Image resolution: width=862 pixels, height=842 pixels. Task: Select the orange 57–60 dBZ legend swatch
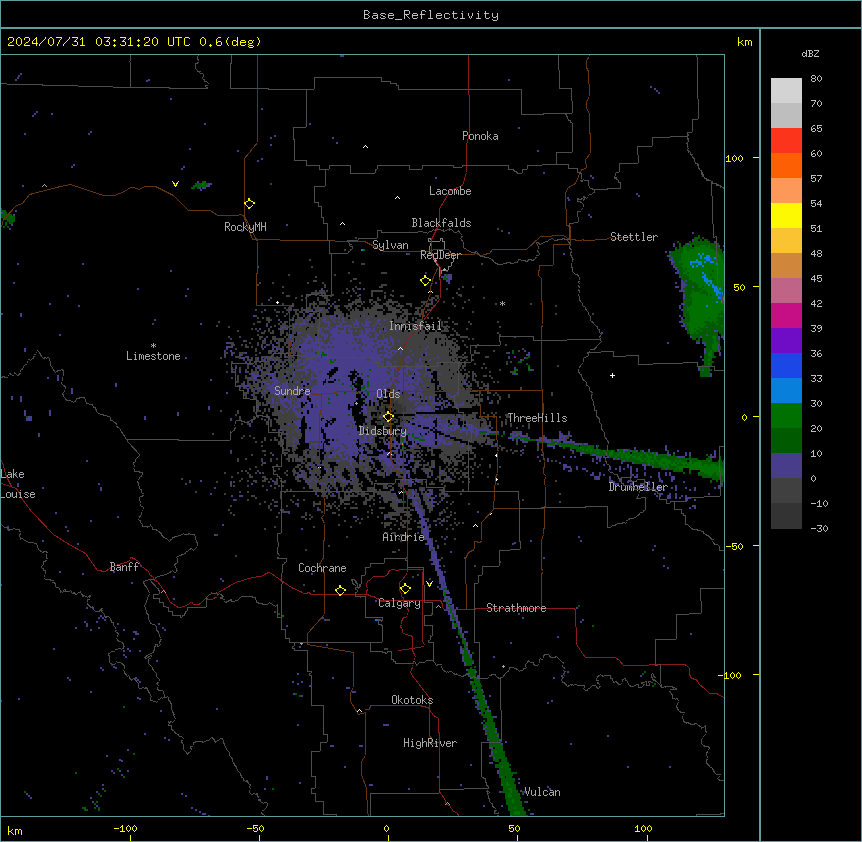coord(786,166)
